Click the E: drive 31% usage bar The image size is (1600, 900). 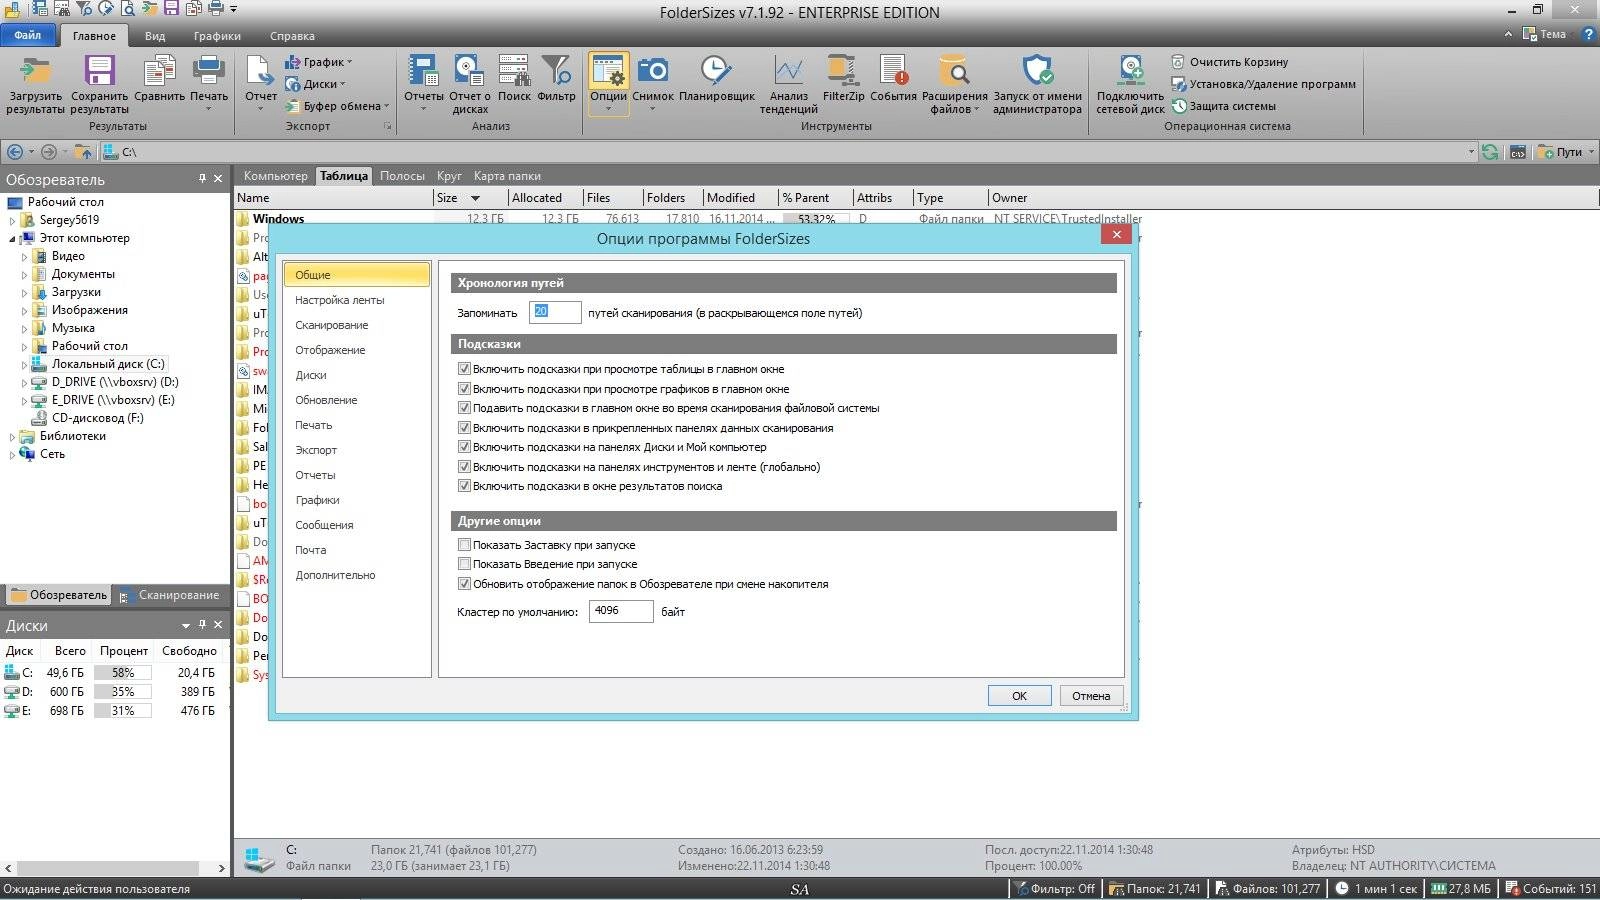[123, 711]
